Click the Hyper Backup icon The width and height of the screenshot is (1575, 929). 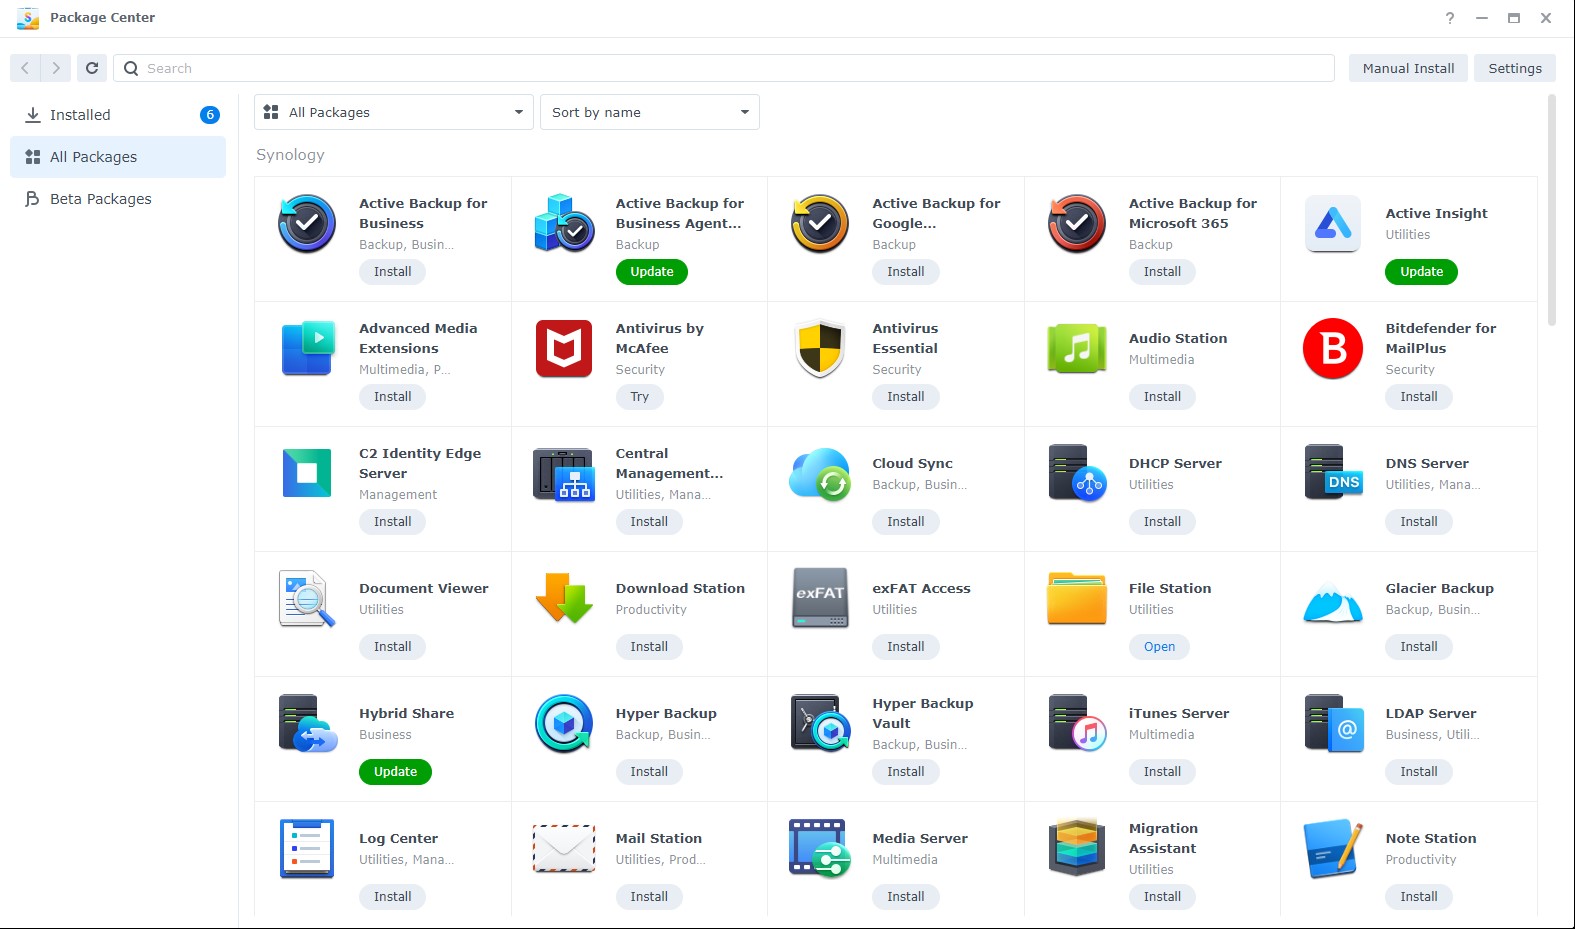[x=564, y=723]
